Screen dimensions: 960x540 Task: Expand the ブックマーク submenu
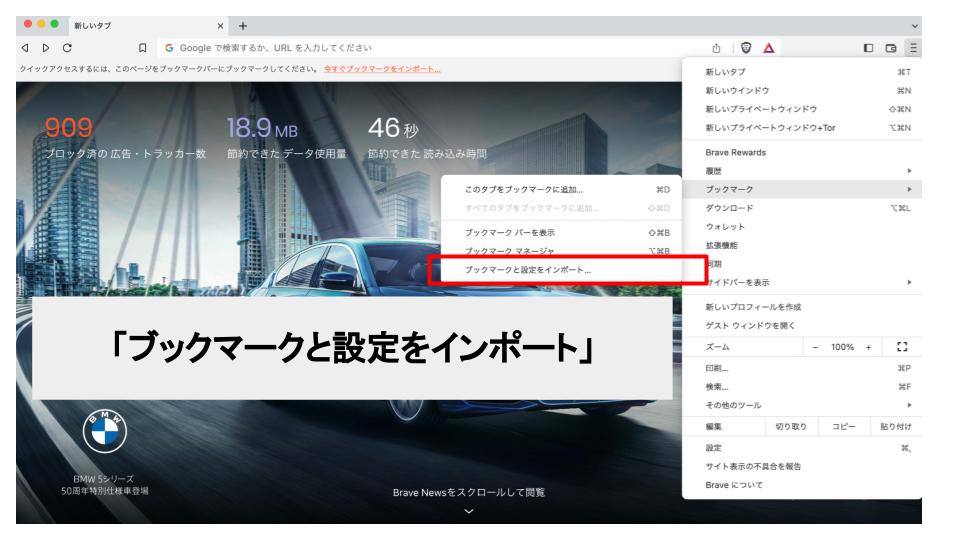802,189
